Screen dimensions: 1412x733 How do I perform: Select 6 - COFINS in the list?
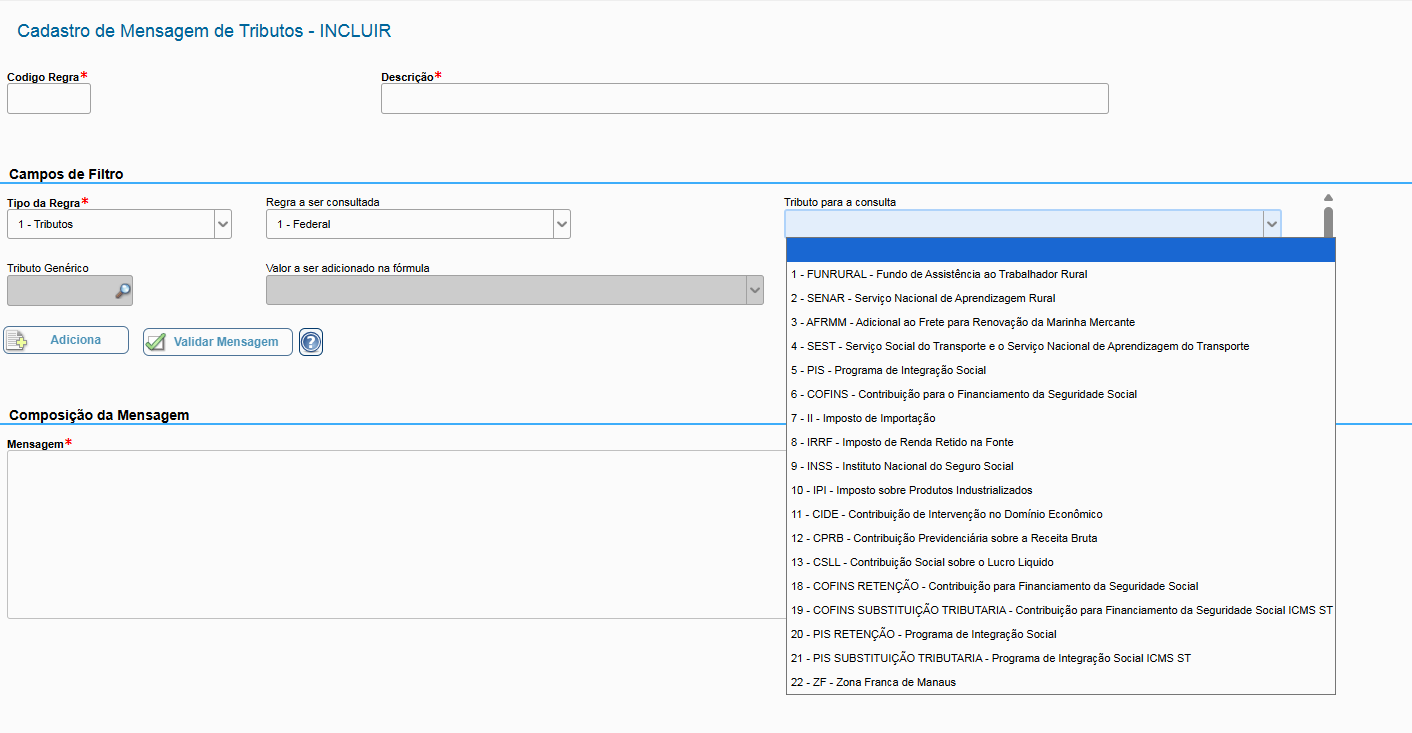(x=963, y=394)
